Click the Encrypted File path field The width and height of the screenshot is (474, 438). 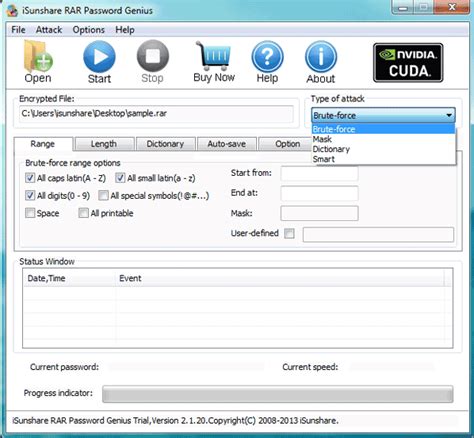156,114
